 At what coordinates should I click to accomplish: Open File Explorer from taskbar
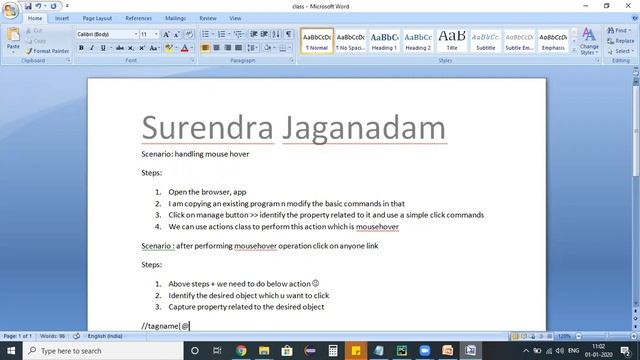(264, 351)
